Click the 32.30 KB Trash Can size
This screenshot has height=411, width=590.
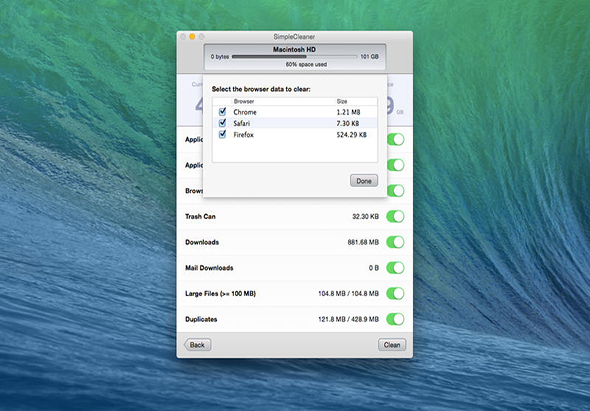365,216
